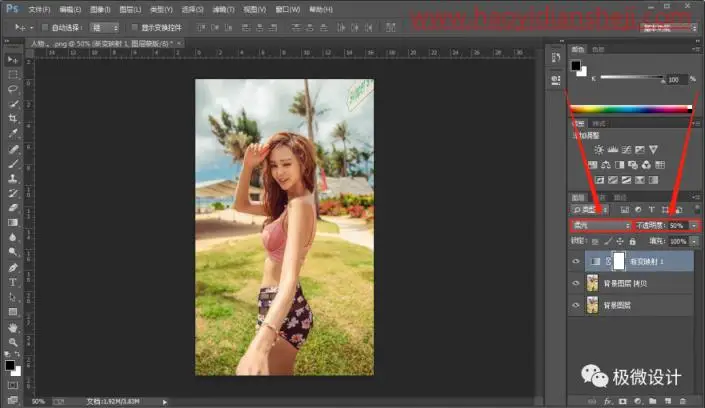This screenshot has height=408, width=705.
Task: Select the Lasso tool
Action: (x=13, y=89)
